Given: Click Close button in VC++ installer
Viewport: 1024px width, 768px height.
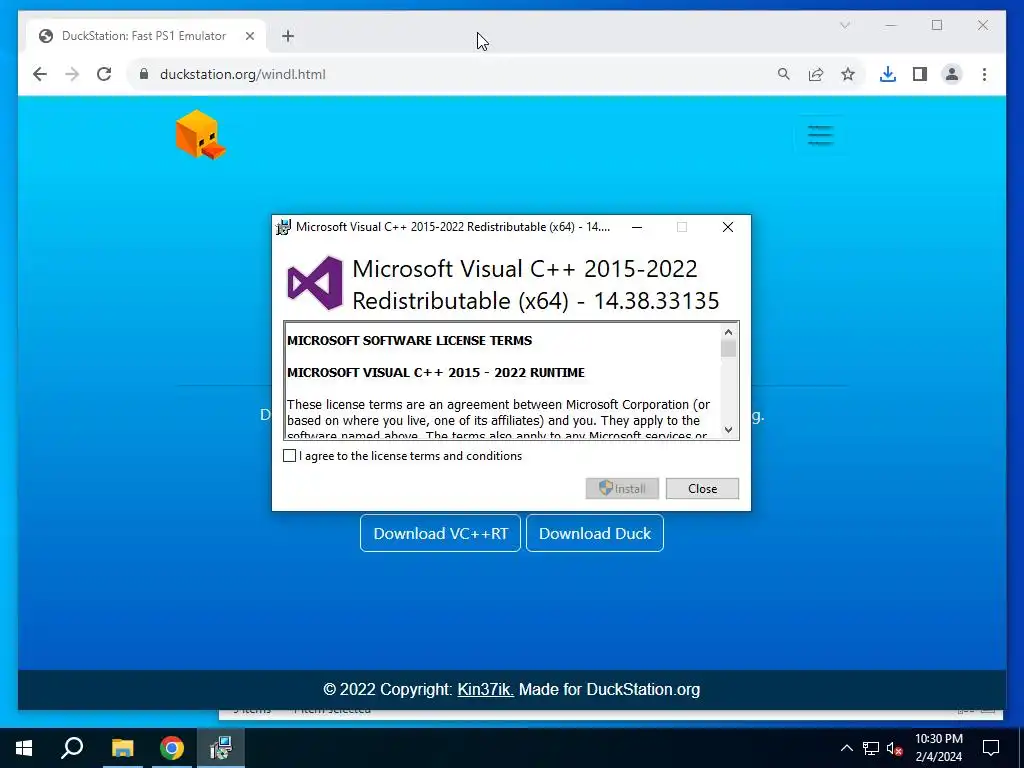Looking at the screenshot, I should (702, 488).
